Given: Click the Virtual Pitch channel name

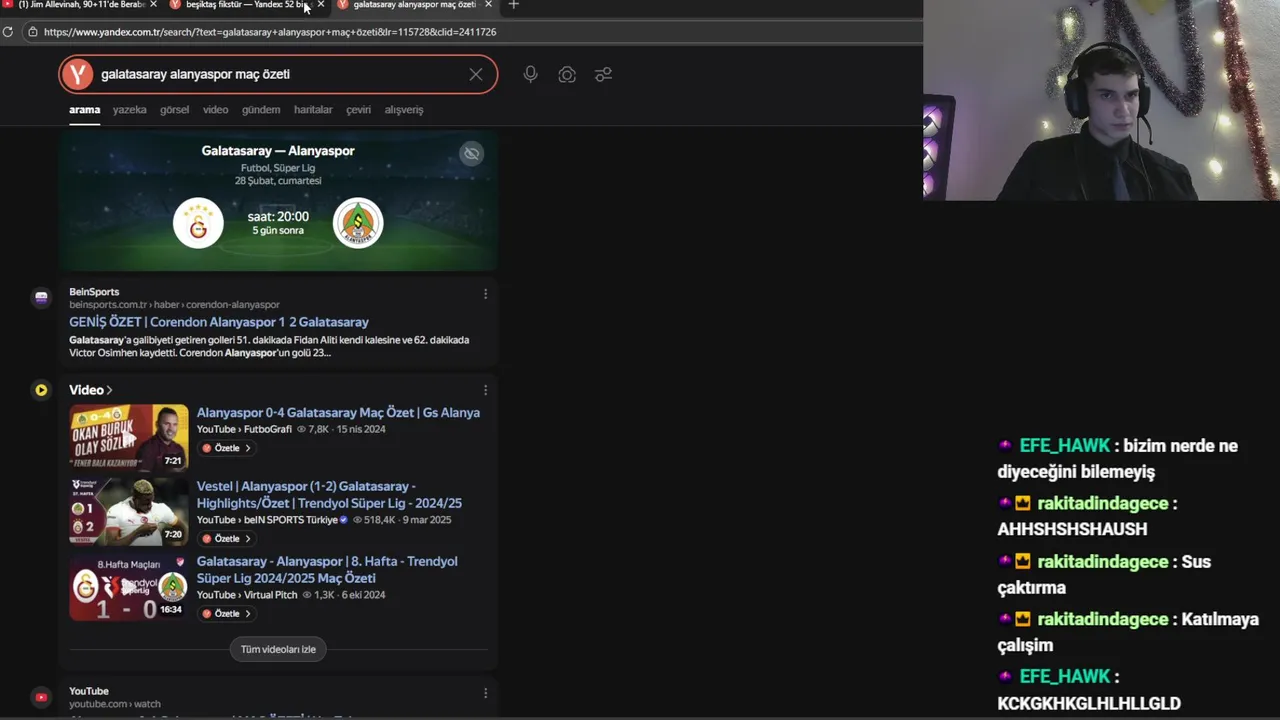Looking at the screenshot, I should point(271,595).
